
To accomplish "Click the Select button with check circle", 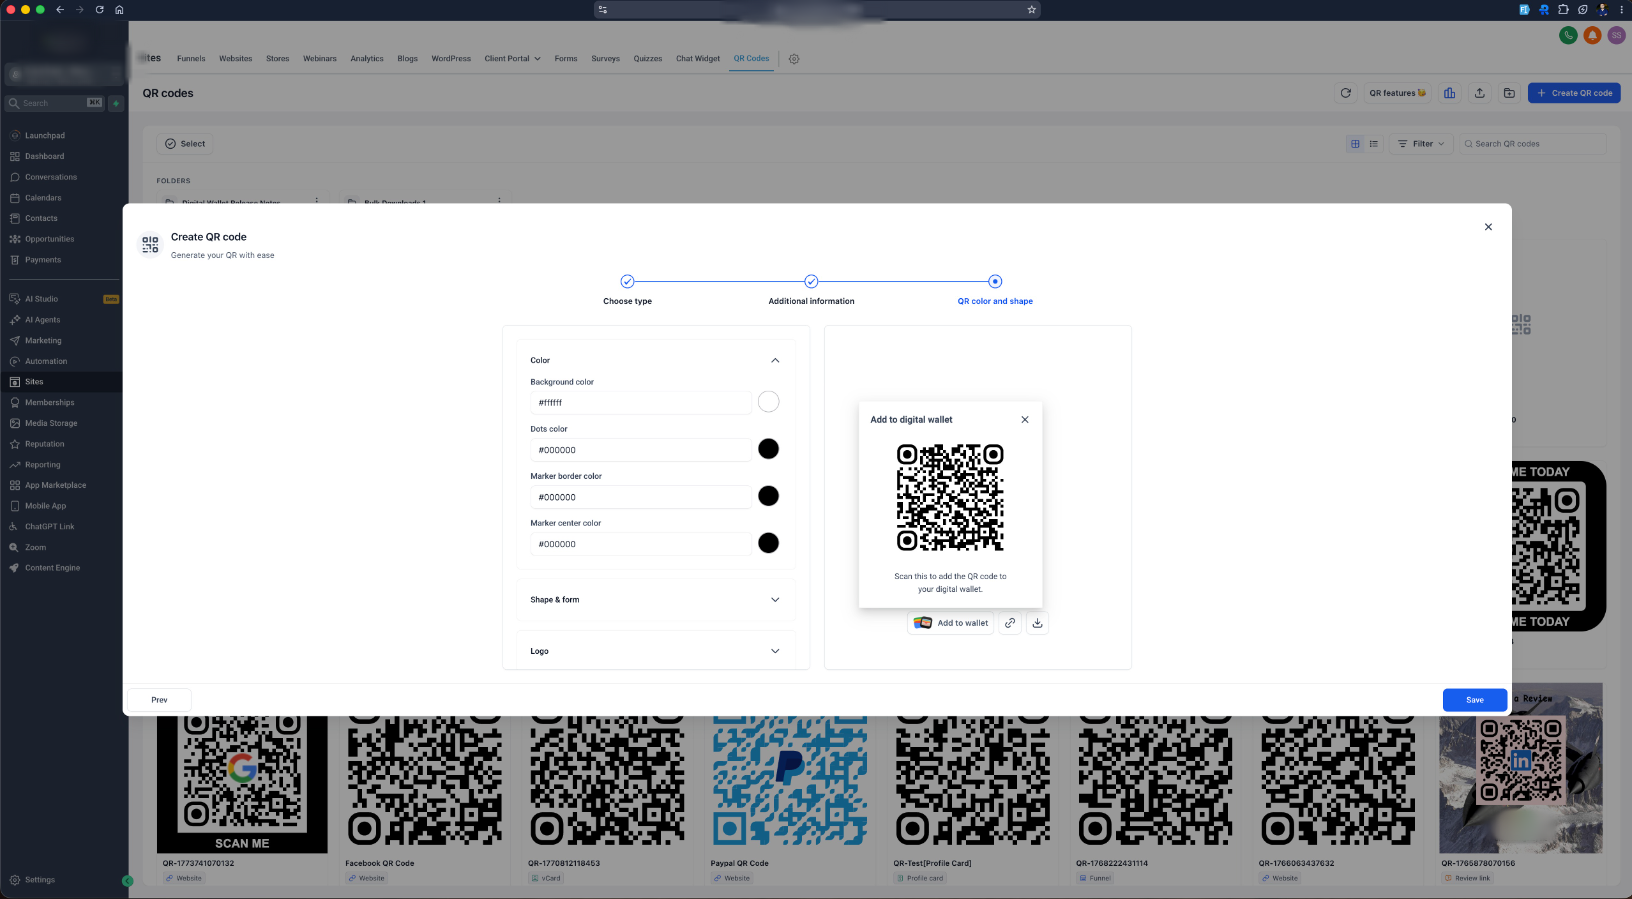I will (x=185, y=144).
